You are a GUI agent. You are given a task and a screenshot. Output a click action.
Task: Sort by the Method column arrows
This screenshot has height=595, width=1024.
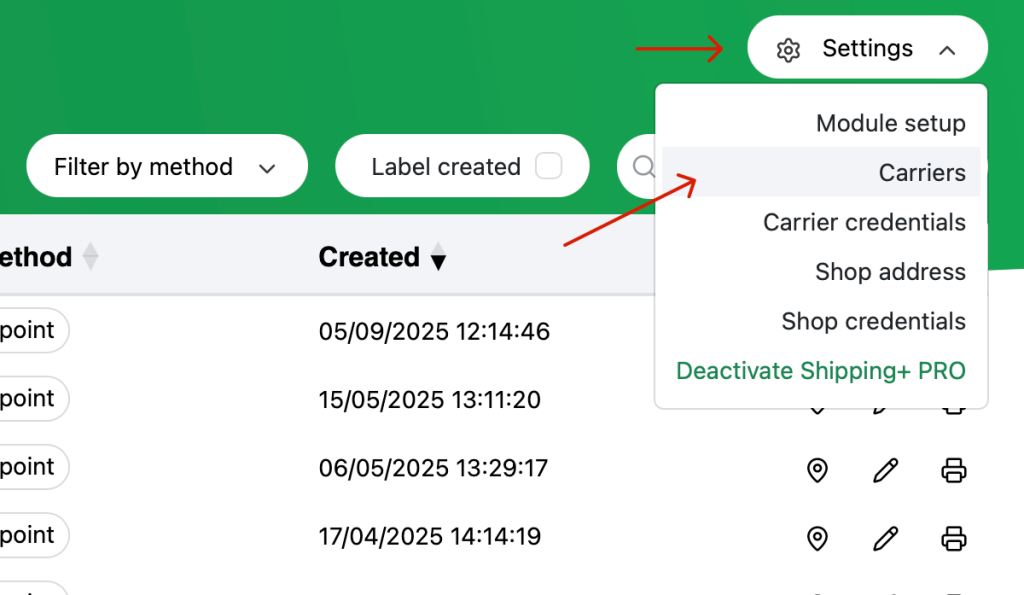pyautogui.click(x=91, y=257)
